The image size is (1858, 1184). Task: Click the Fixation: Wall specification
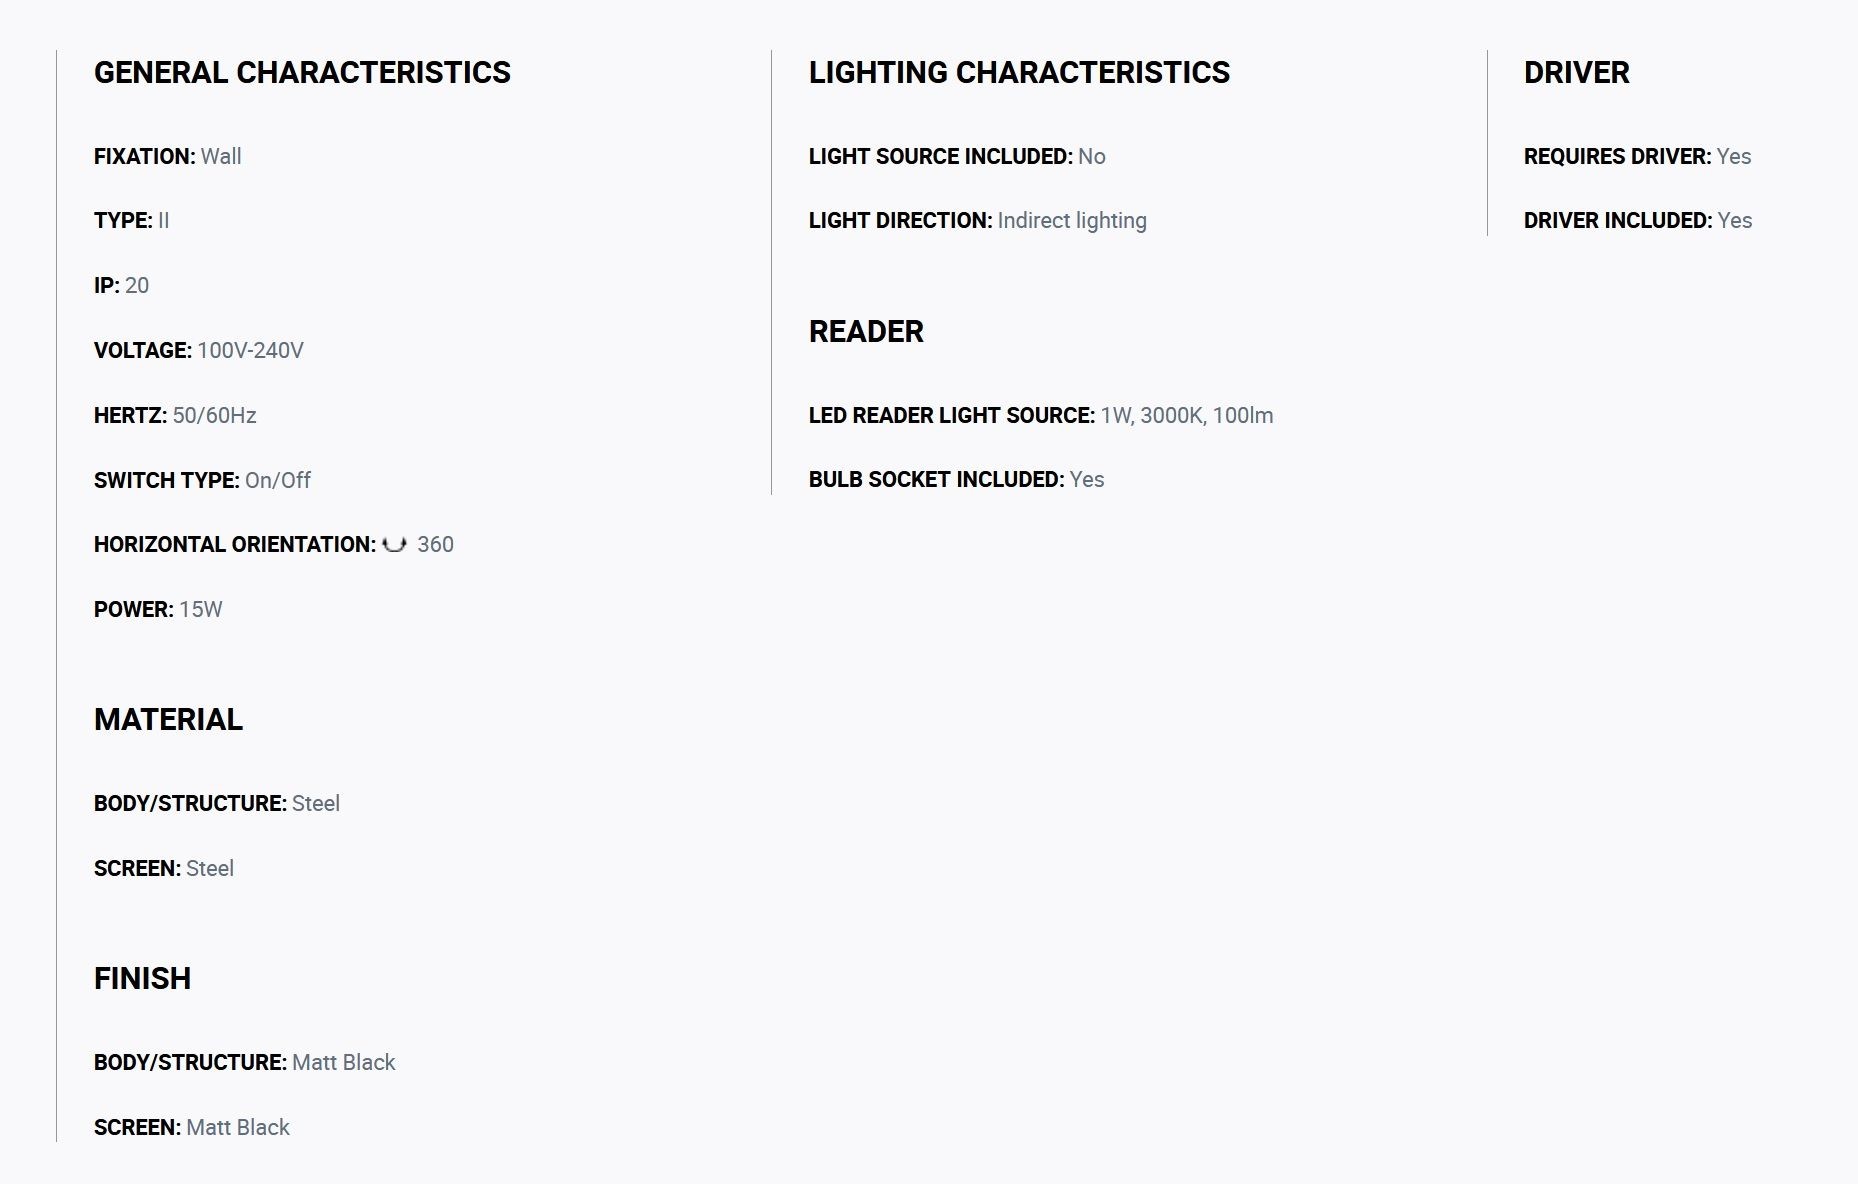pyautogui.click(x=167, y=156)
